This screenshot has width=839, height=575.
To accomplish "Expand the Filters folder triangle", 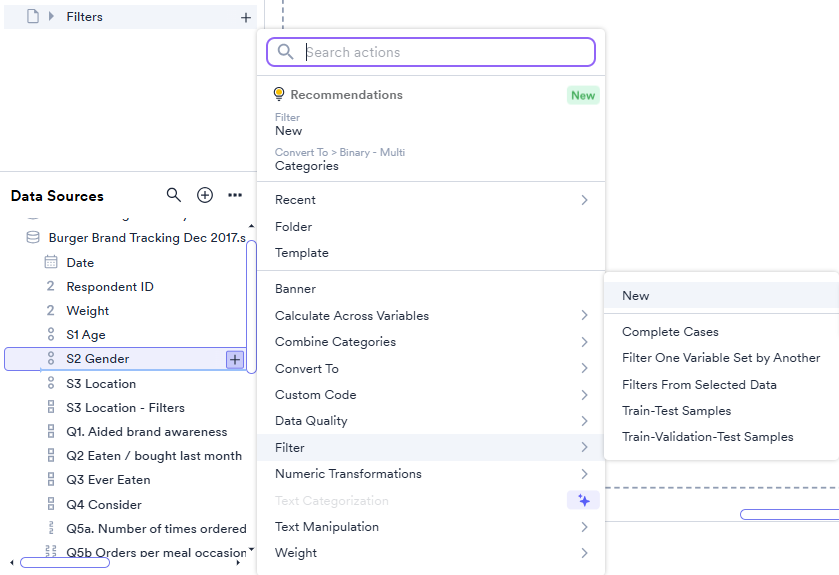I will coord(51,17).
